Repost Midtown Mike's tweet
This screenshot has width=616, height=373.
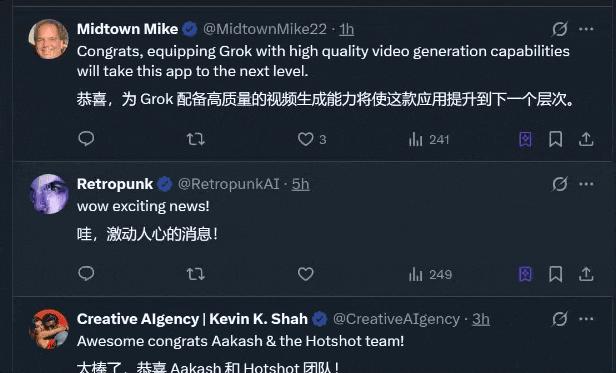click(x=196, y=139)
